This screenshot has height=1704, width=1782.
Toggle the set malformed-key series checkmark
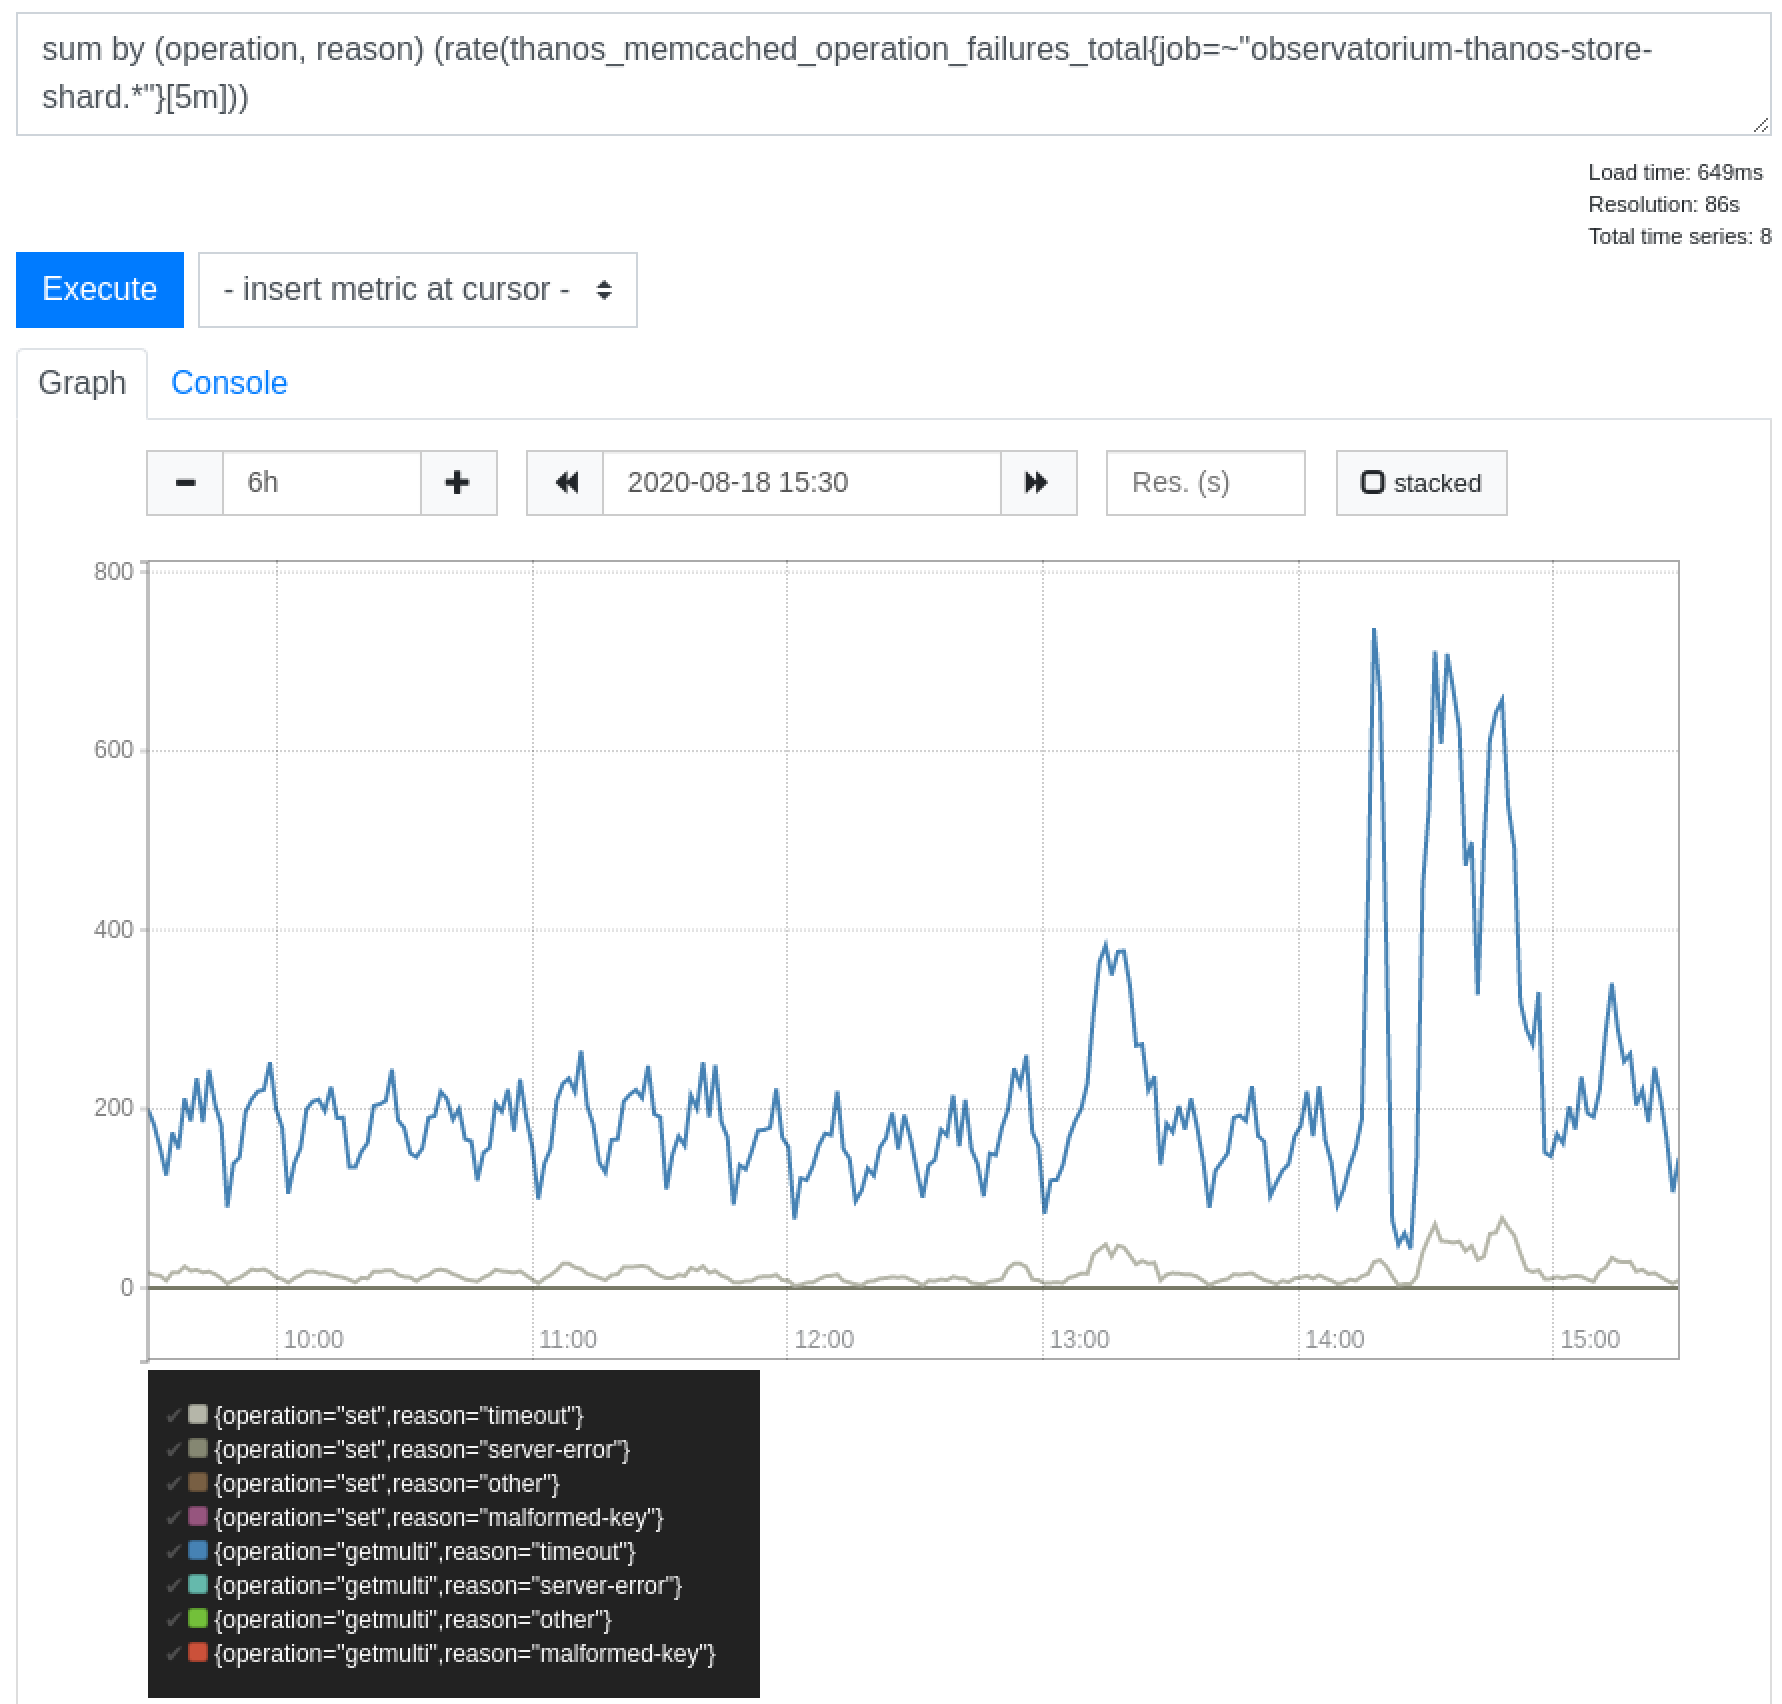click(176, 1517)
